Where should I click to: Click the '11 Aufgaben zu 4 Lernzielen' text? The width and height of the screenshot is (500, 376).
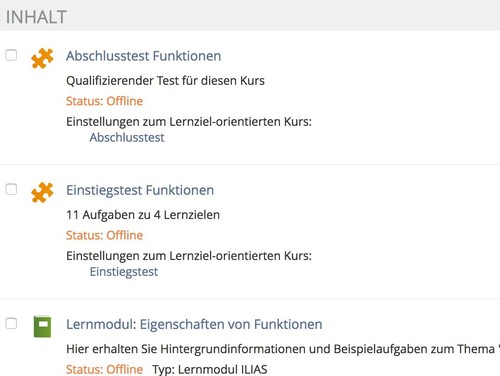(143, 215)
